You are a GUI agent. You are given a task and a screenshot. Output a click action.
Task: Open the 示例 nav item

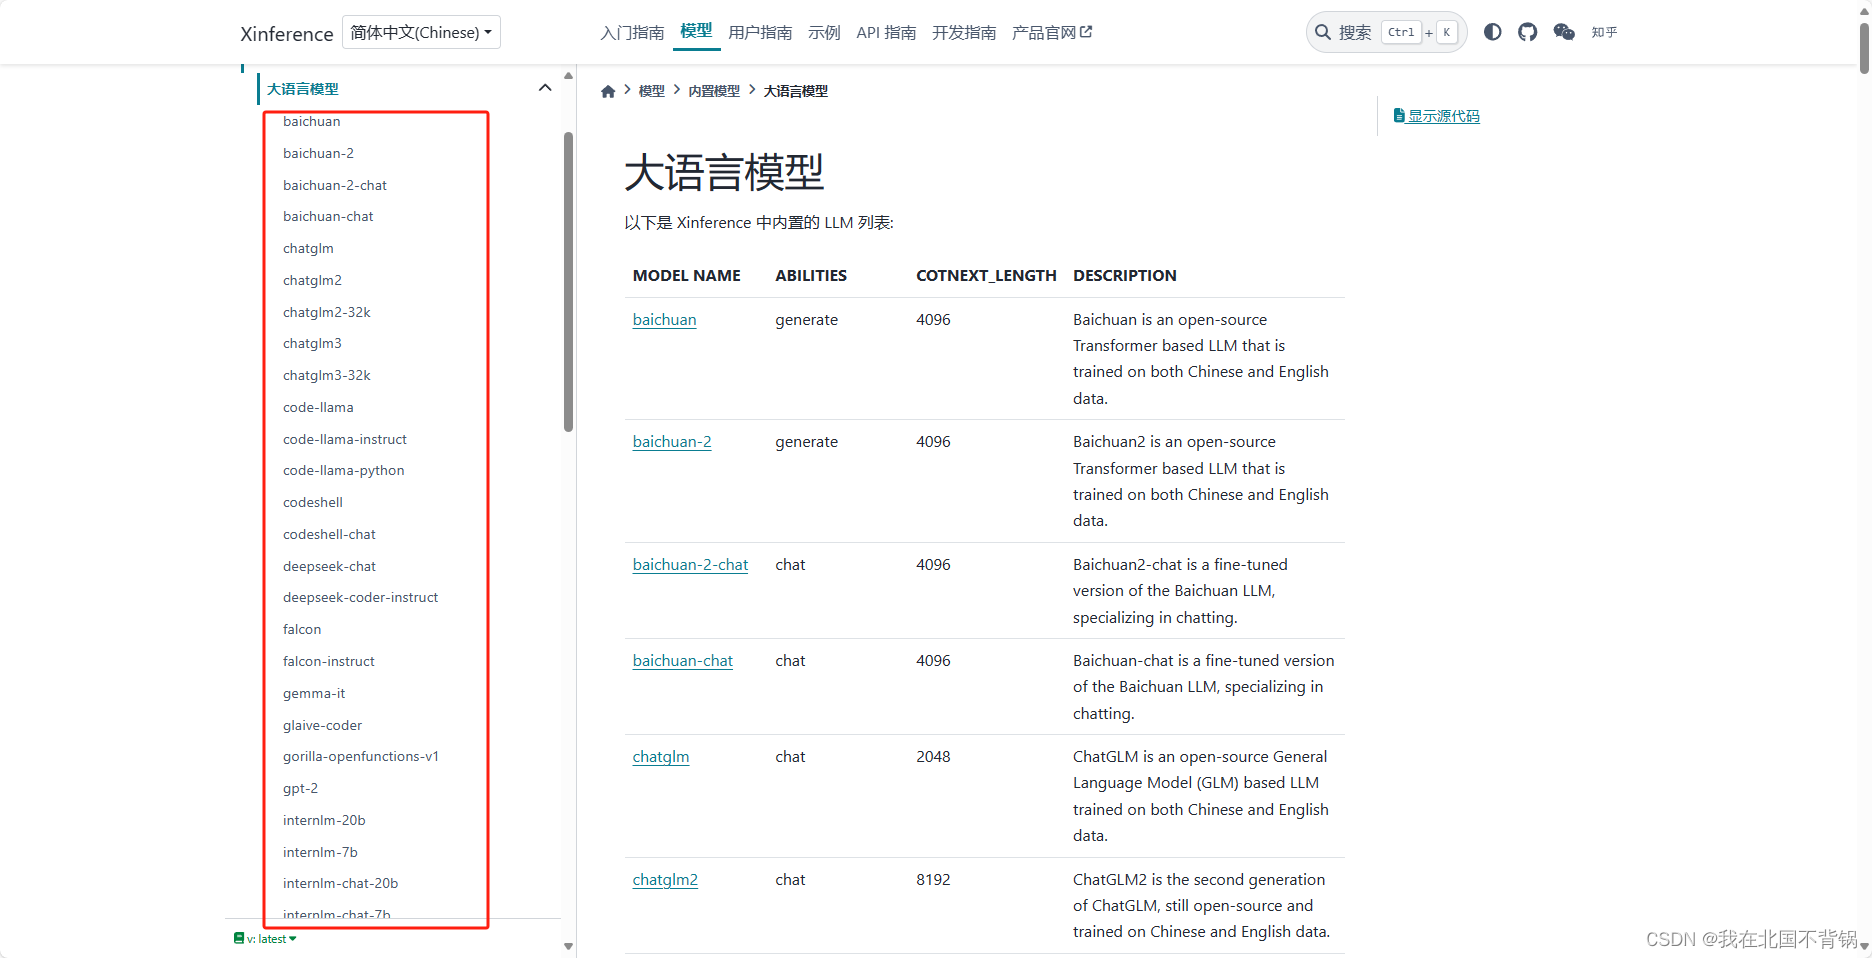pos(824,32)
